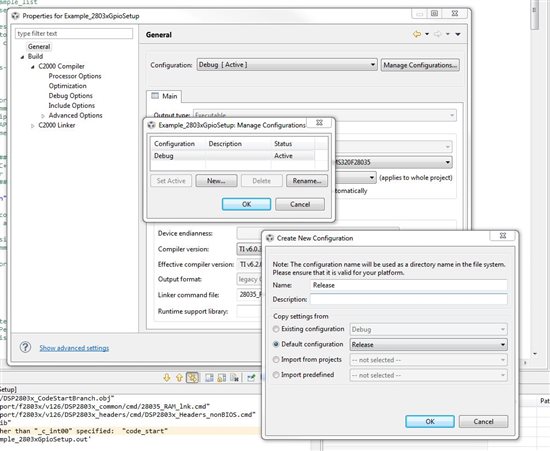Select the Import from projects radio button
The width and height of the screenshot is (550, 451).
pos(276,359)
